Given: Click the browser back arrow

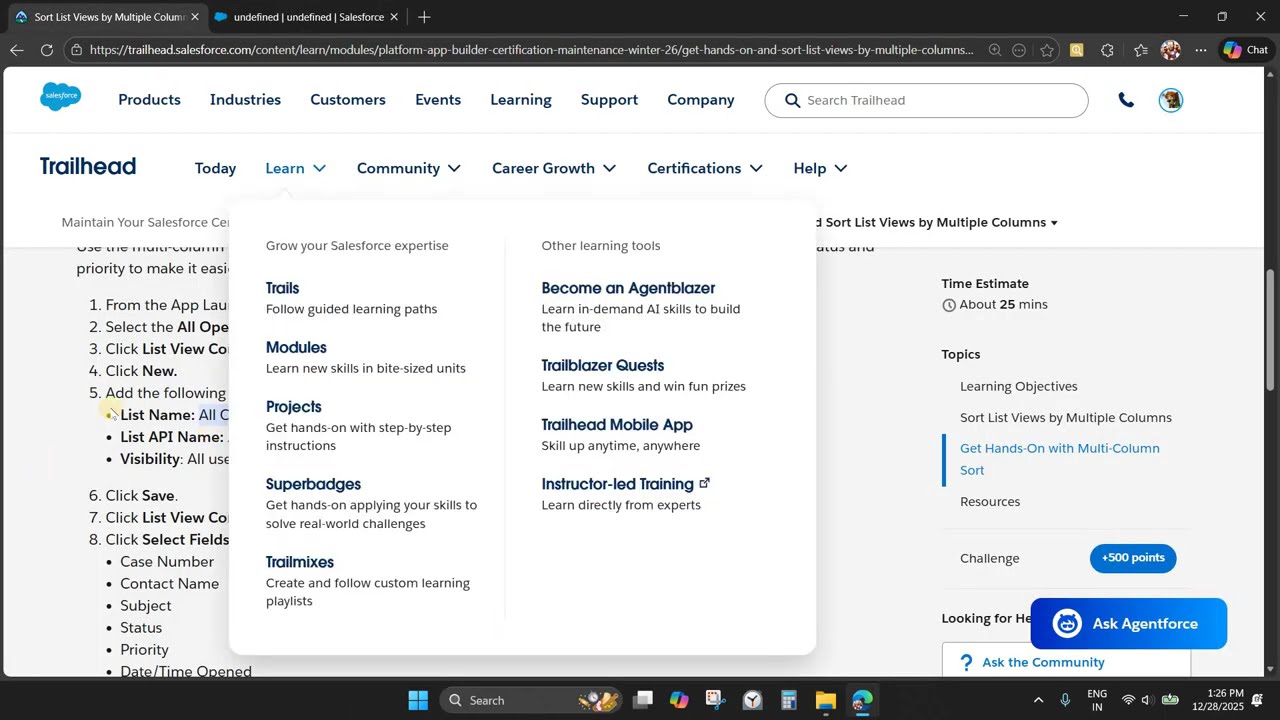Looking at the screenshot, I should 16,49.
